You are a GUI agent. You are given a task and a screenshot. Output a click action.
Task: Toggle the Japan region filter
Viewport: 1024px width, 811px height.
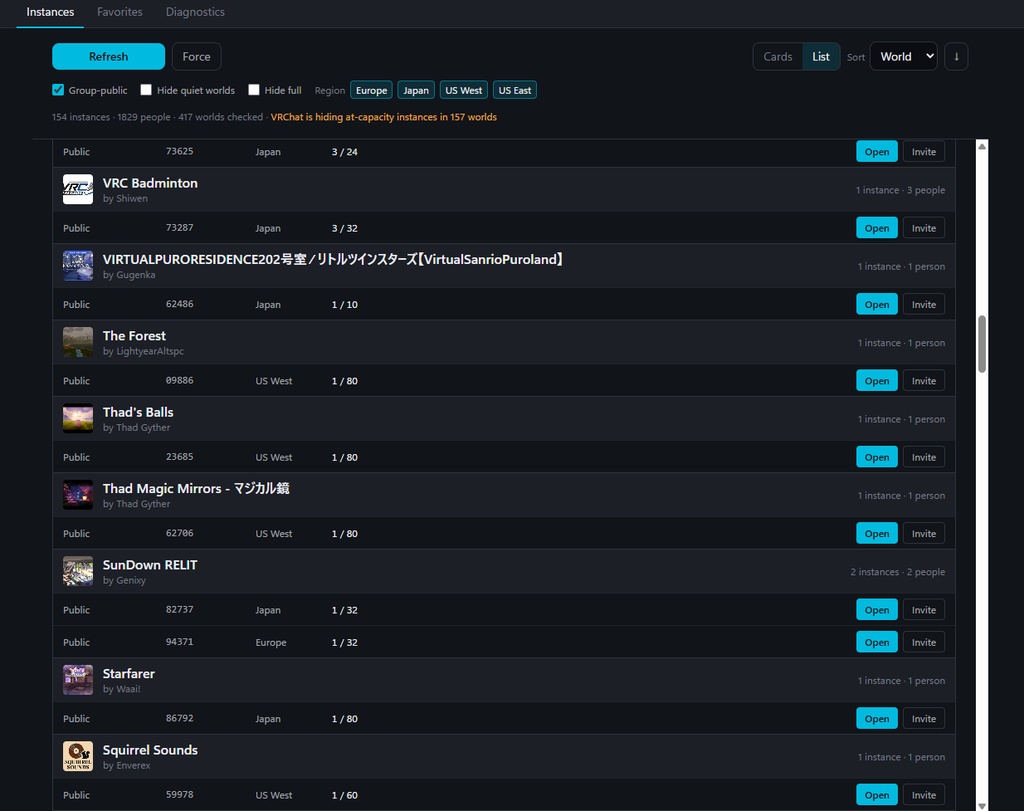click(416, 90)
